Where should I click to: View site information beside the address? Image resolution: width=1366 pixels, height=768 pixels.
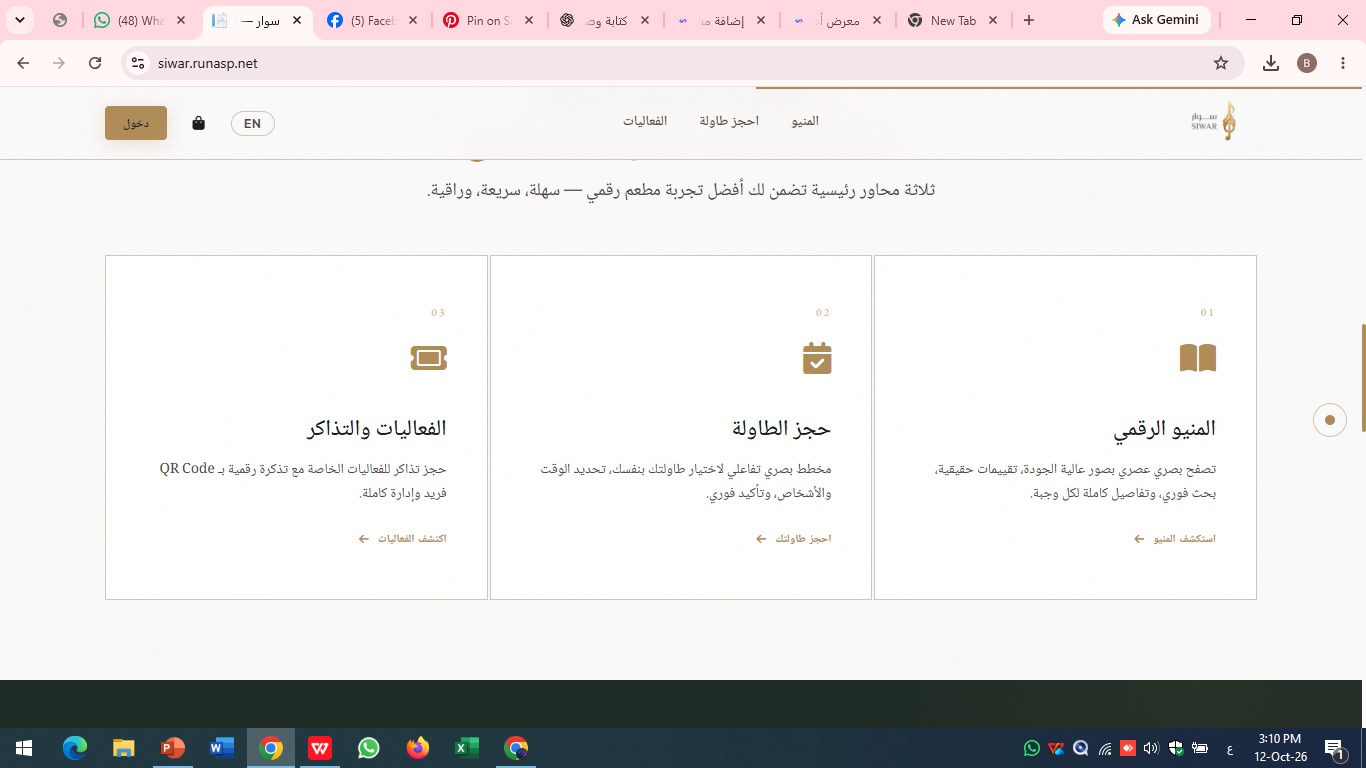point(139,63)
